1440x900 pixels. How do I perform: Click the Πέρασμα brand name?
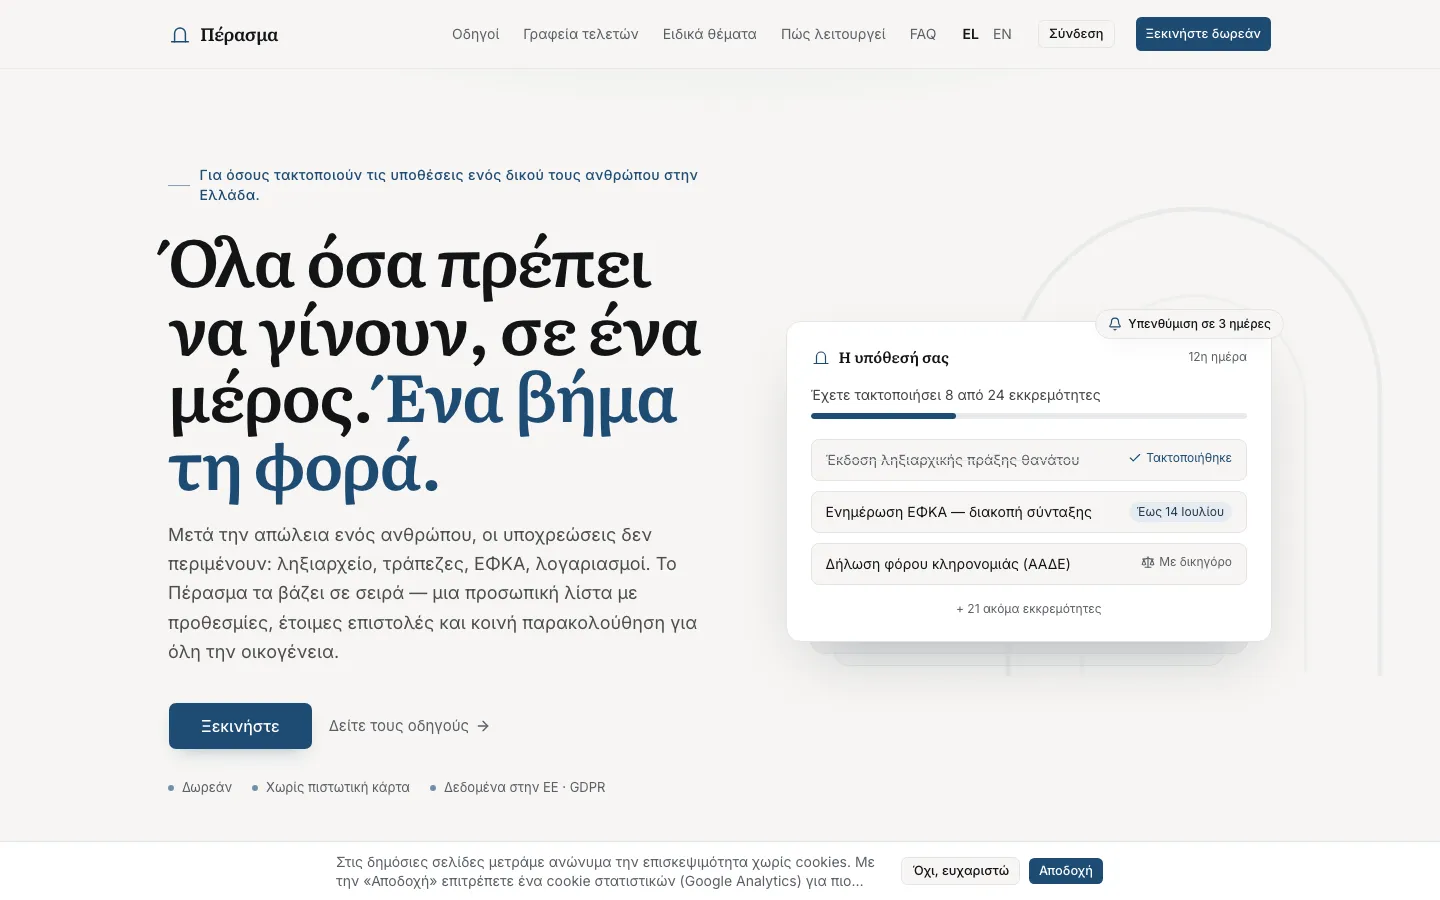pyautogui.click(x=239, y=35)
